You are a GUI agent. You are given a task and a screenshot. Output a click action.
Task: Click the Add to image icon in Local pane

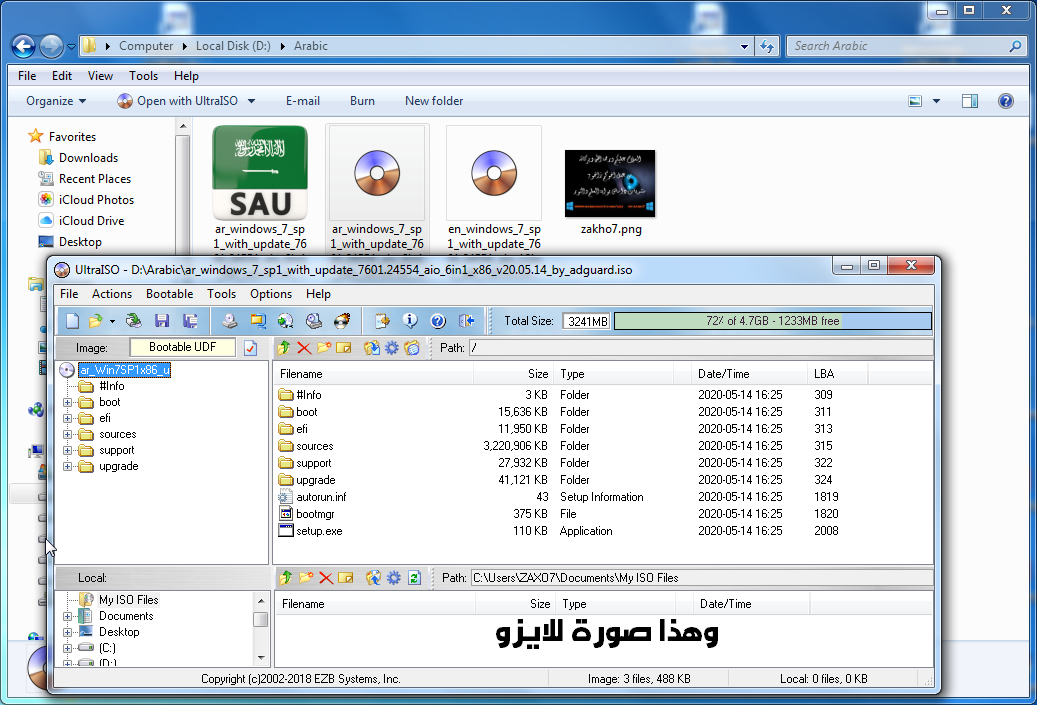(374, 577)
